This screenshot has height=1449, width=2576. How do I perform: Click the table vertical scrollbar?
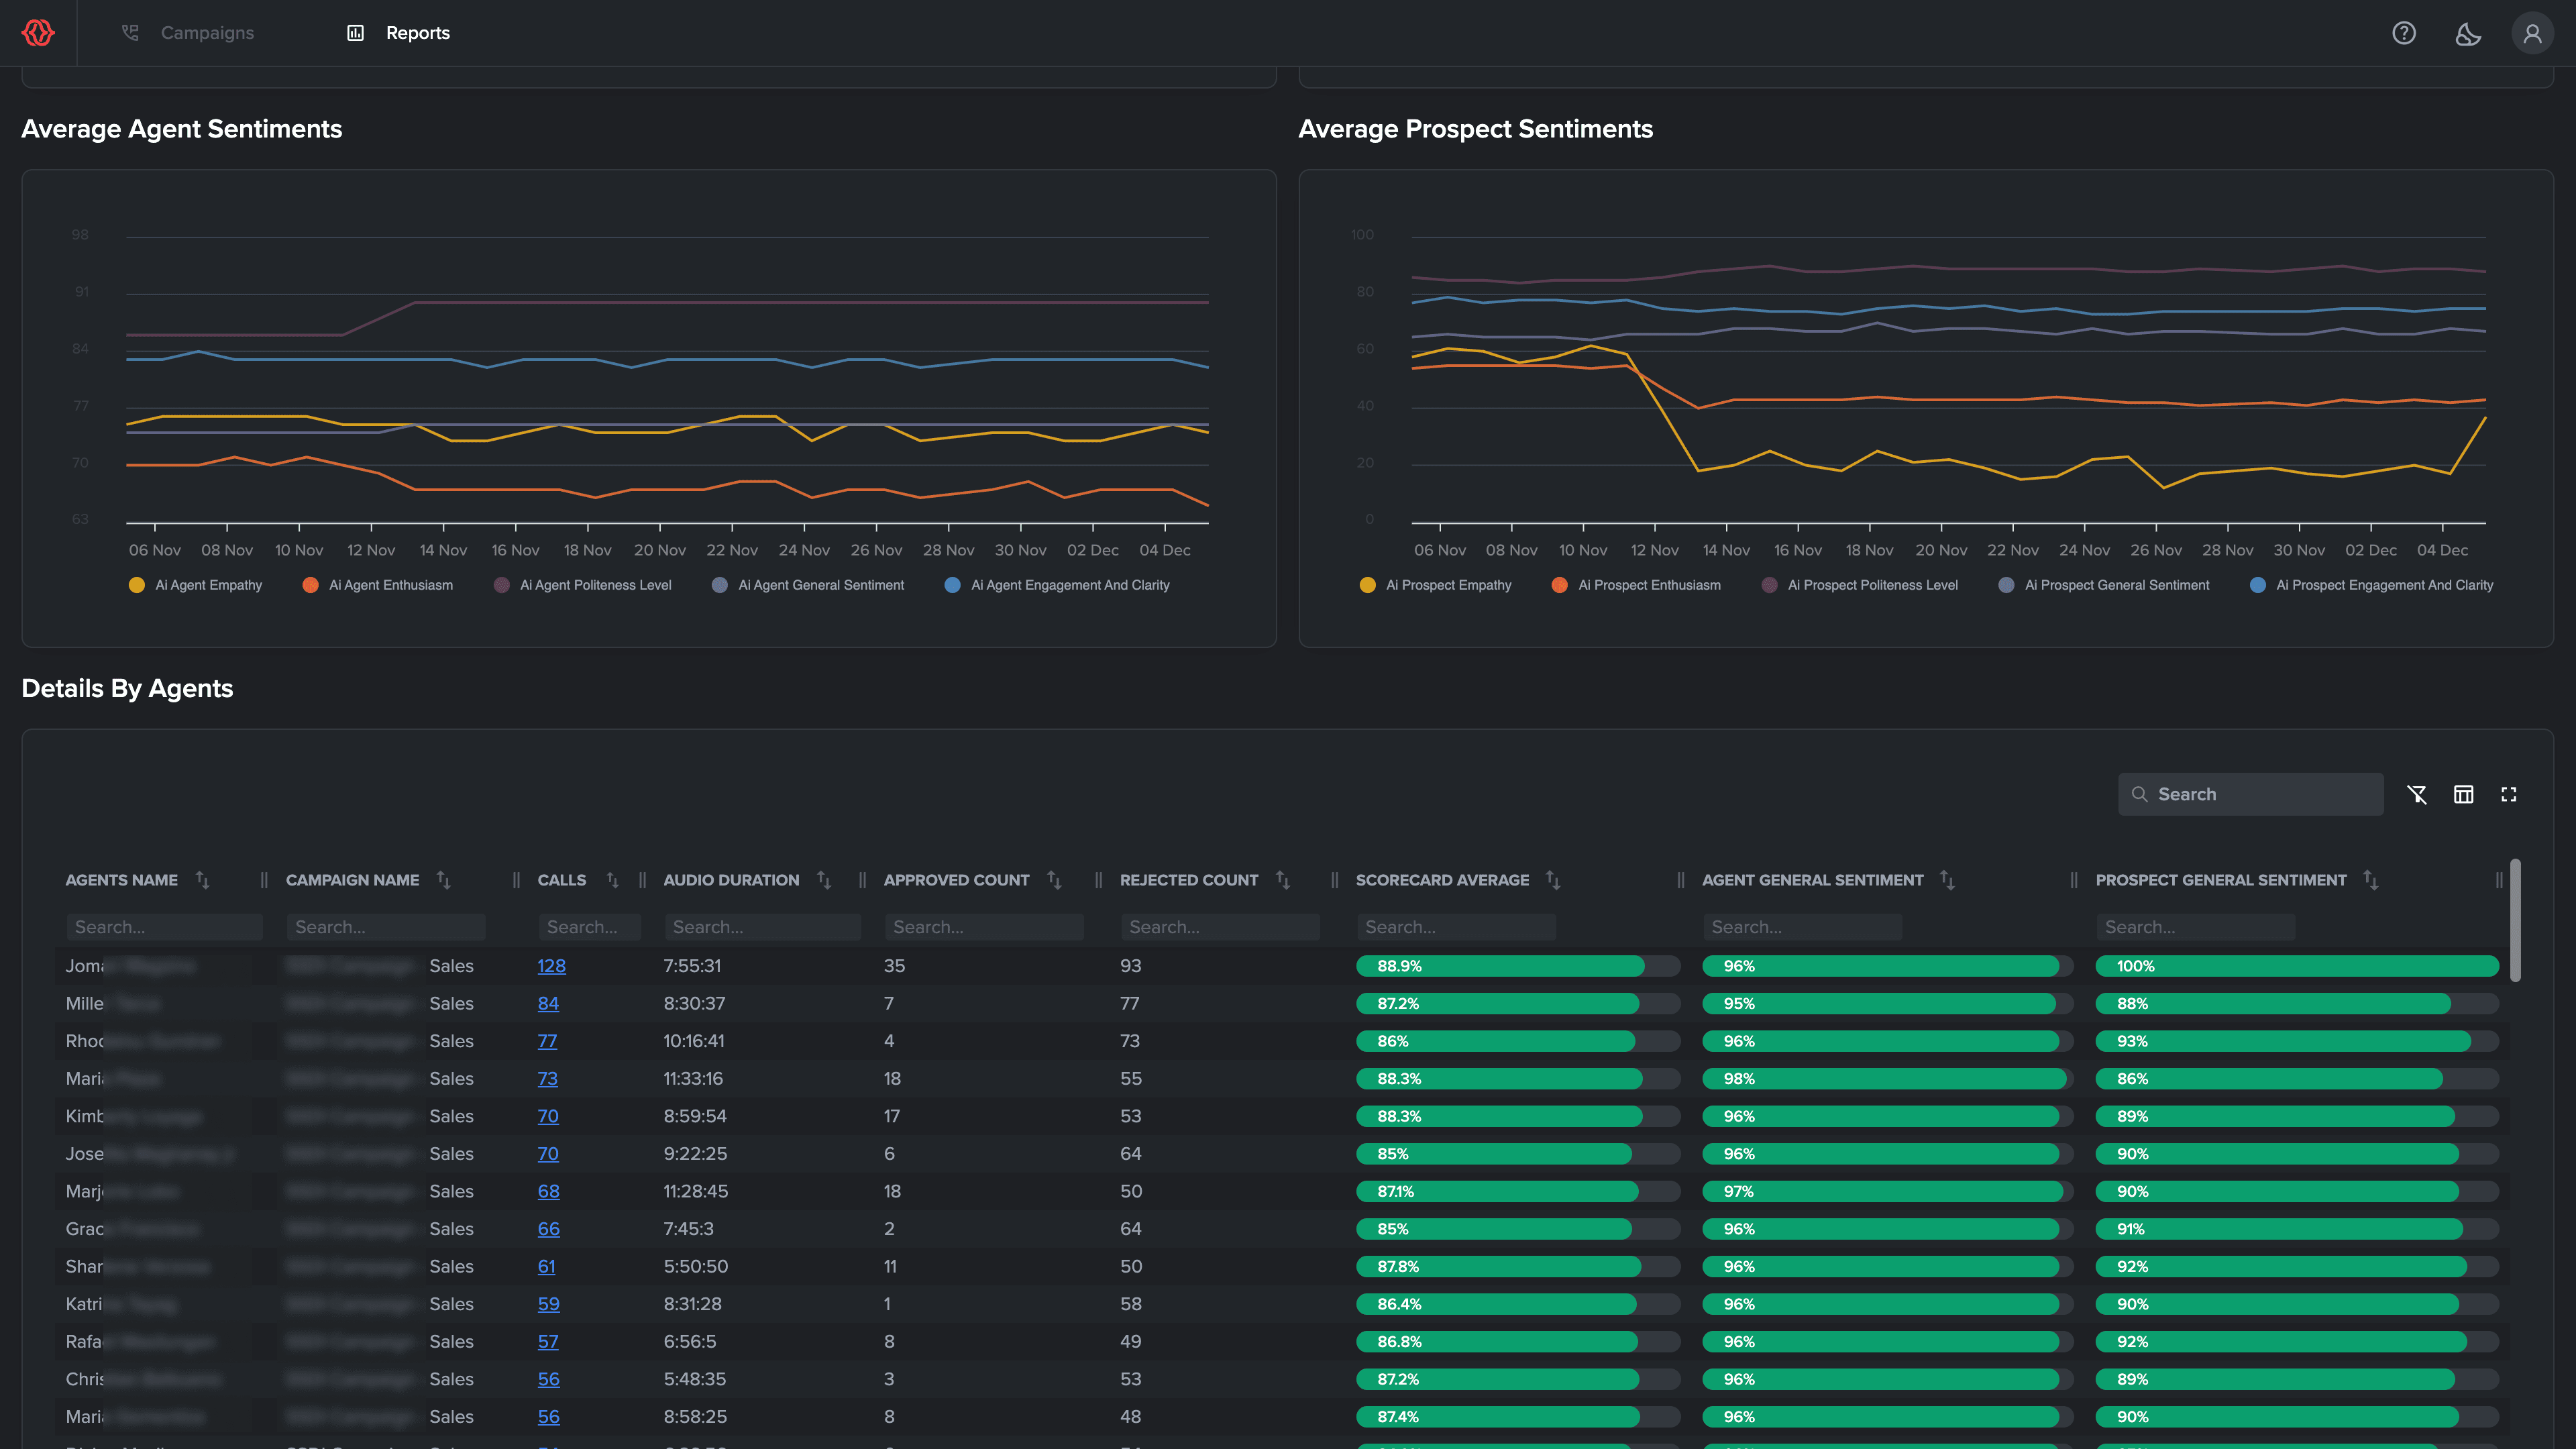click(x=2515, y=920)
